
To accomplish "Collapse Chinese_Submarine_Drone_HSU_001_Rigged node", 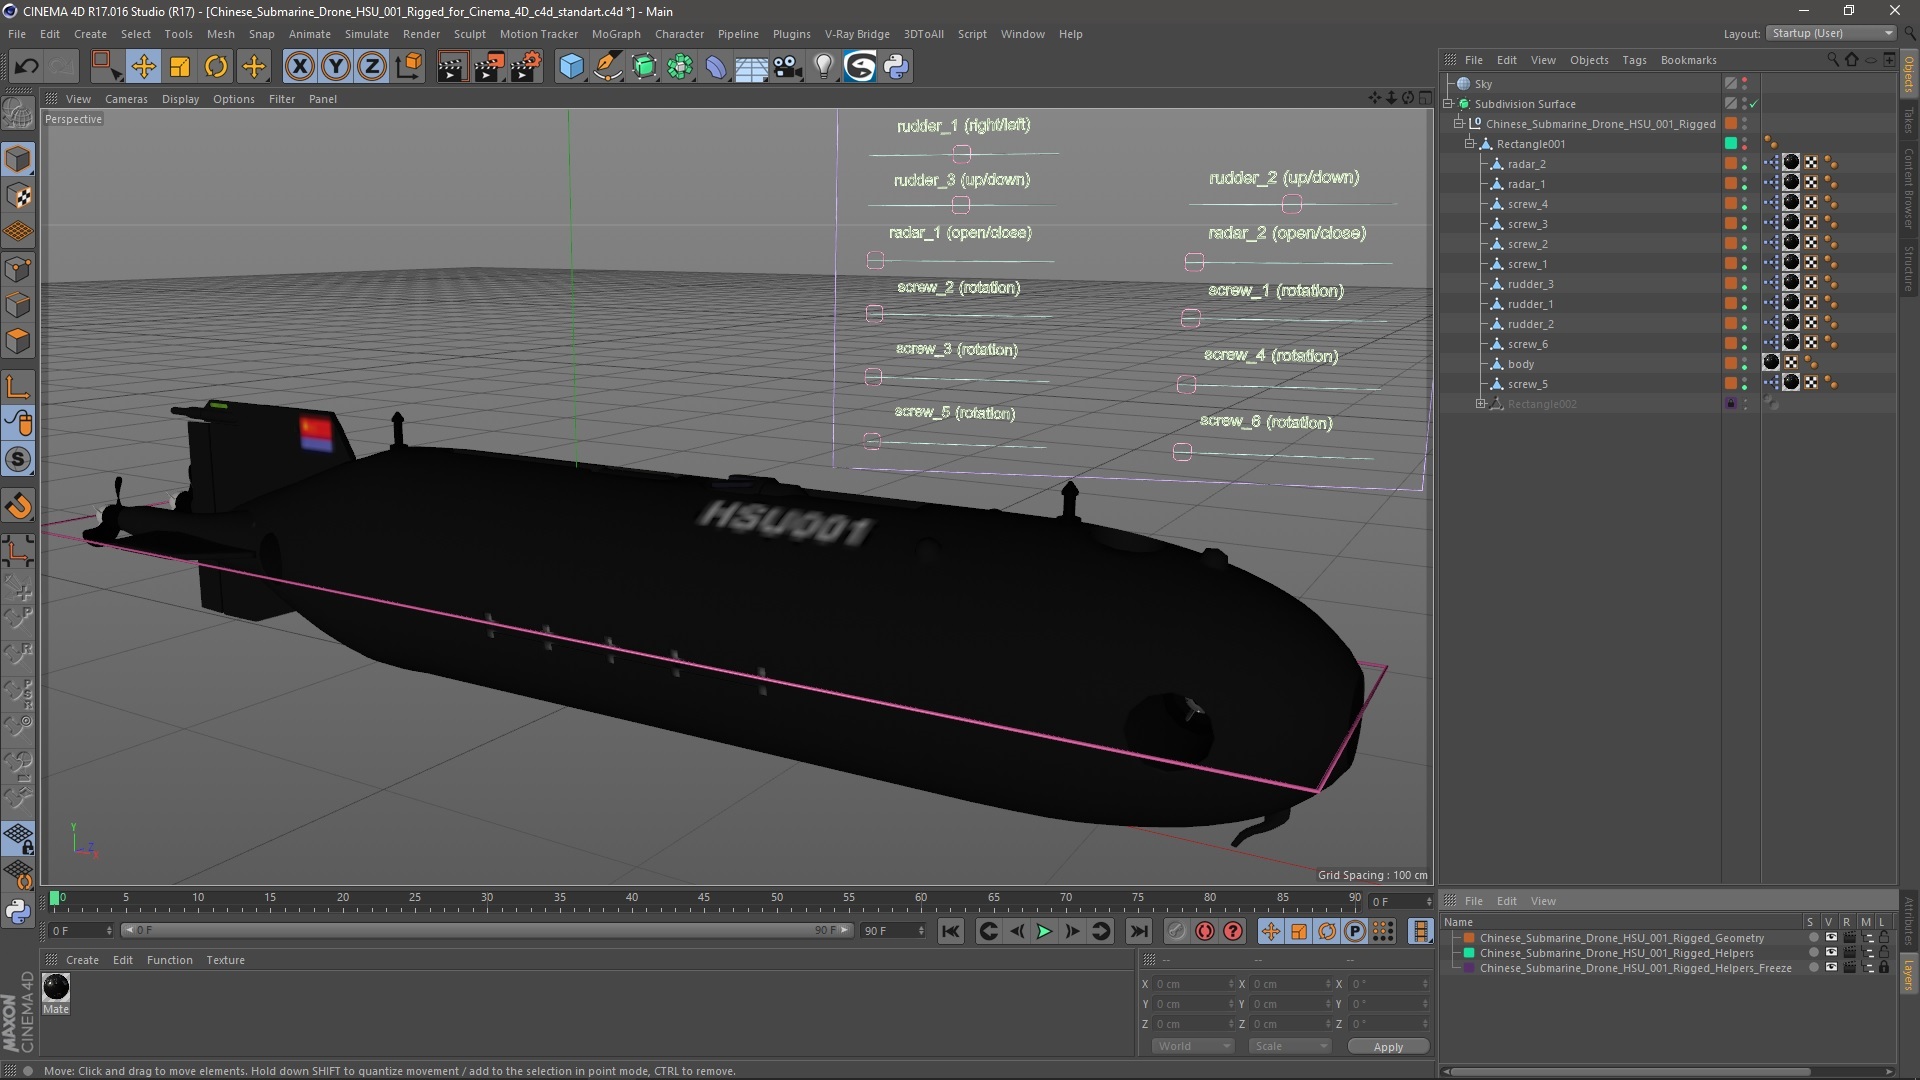I will pos(1459,124).
